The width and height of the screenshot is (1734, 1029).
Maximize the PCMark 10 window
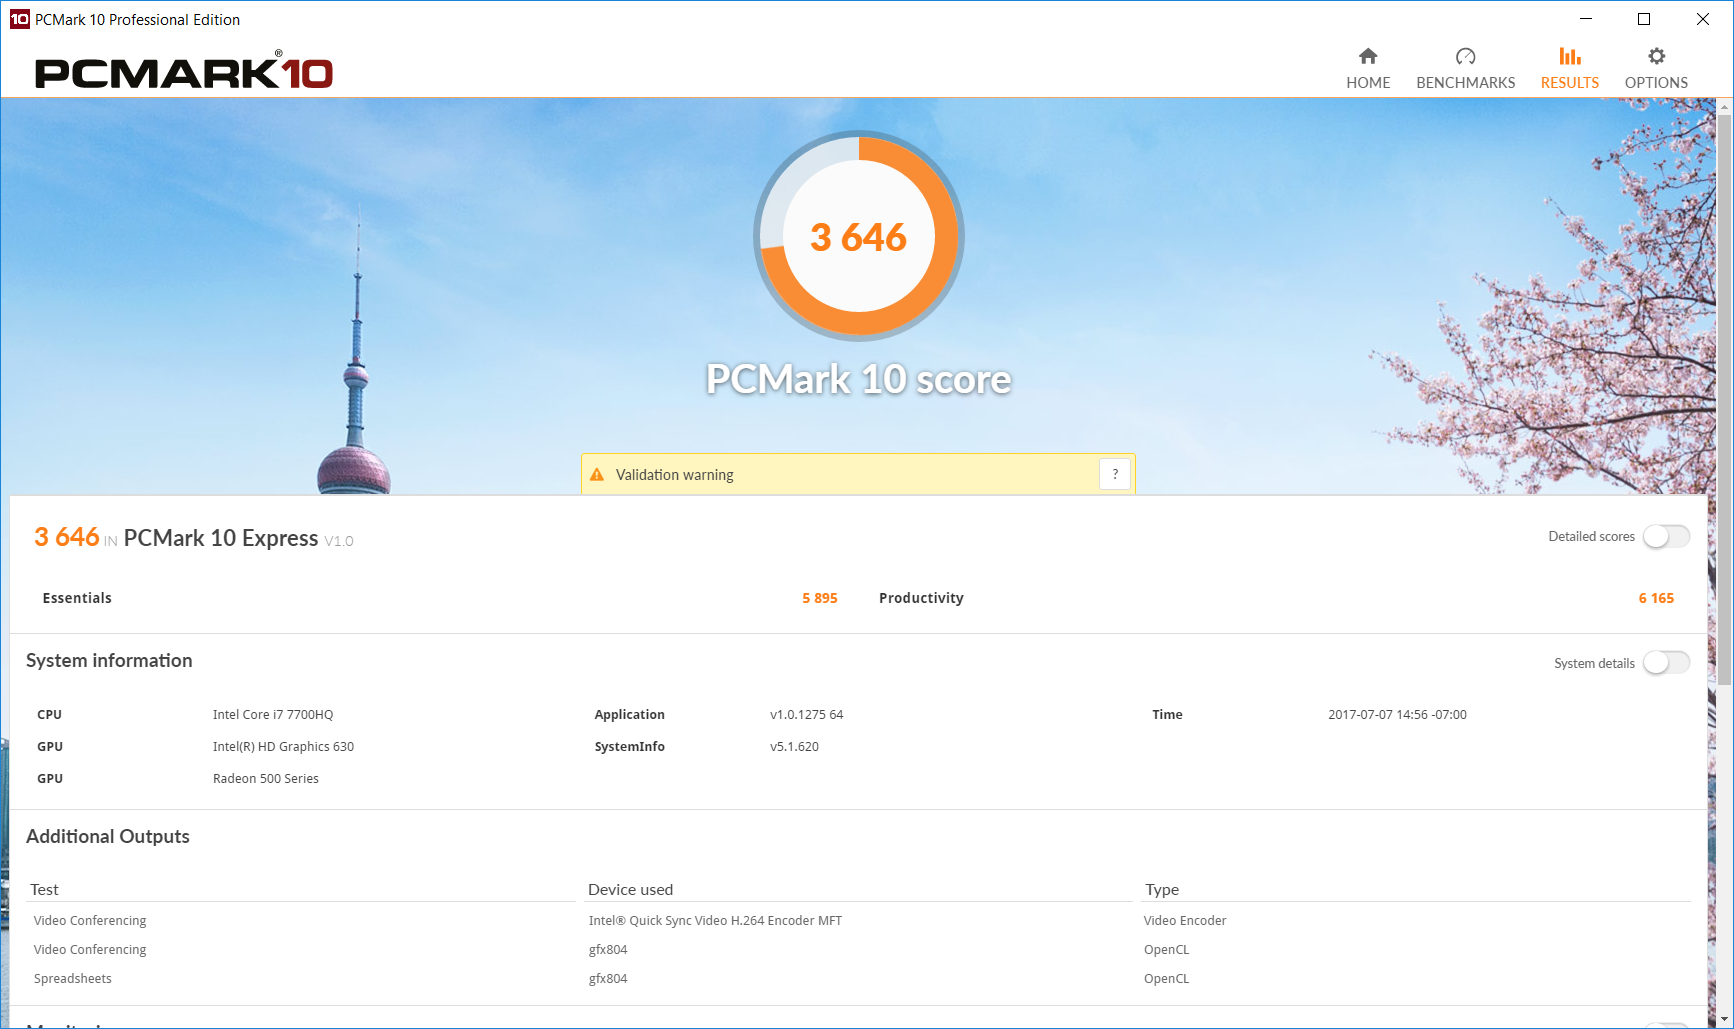(x=1644, y=19)
